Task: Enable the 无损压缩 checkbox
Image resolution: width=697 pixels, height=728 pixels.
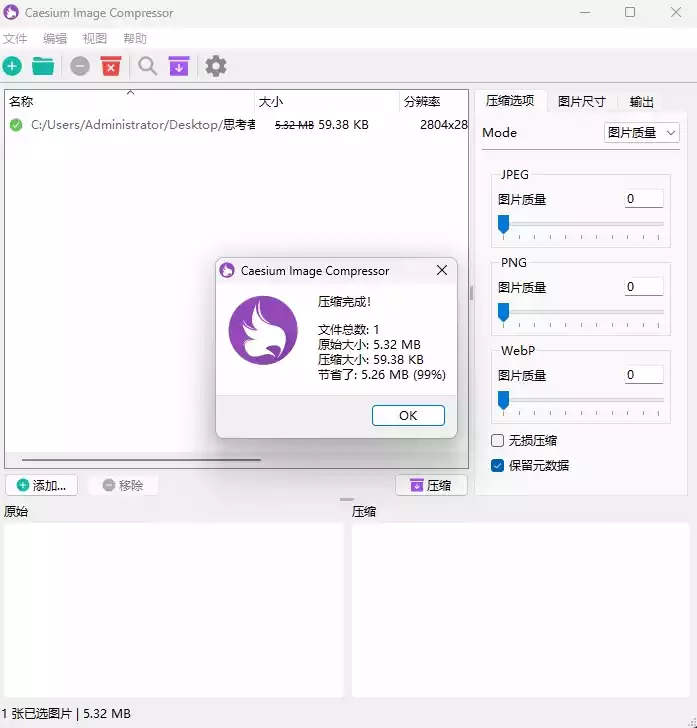Action: pos(498,441)
